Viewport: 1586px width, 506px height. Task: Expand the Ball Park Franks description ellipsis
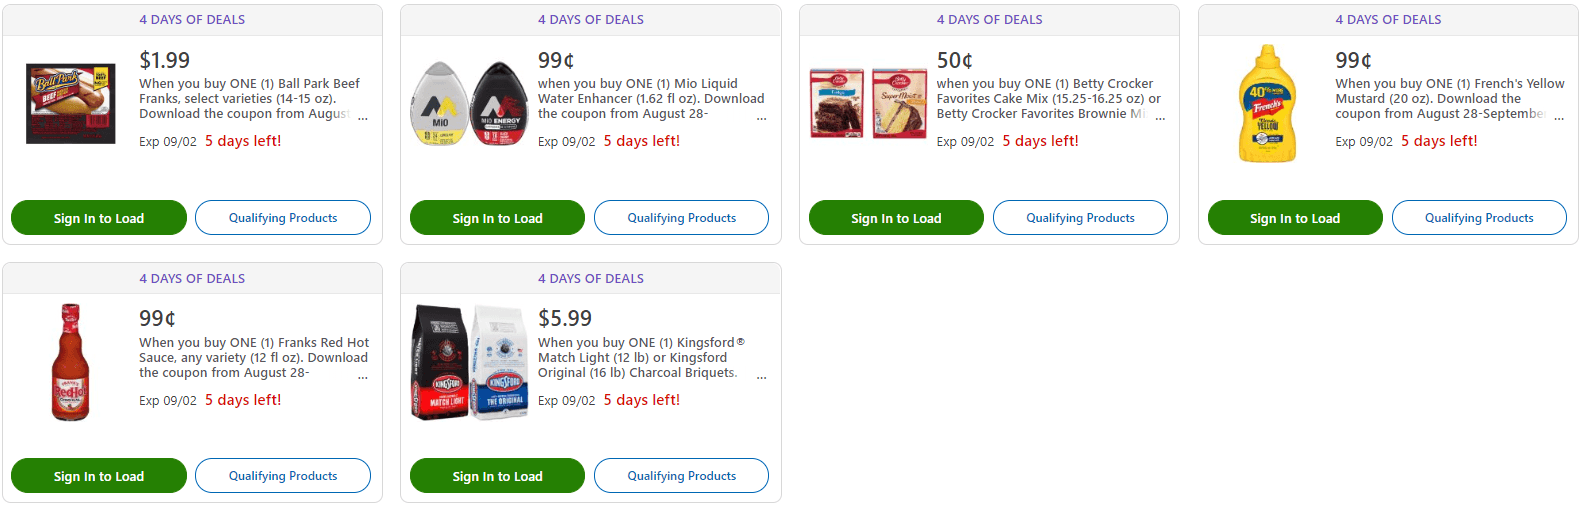click(363, 118)
